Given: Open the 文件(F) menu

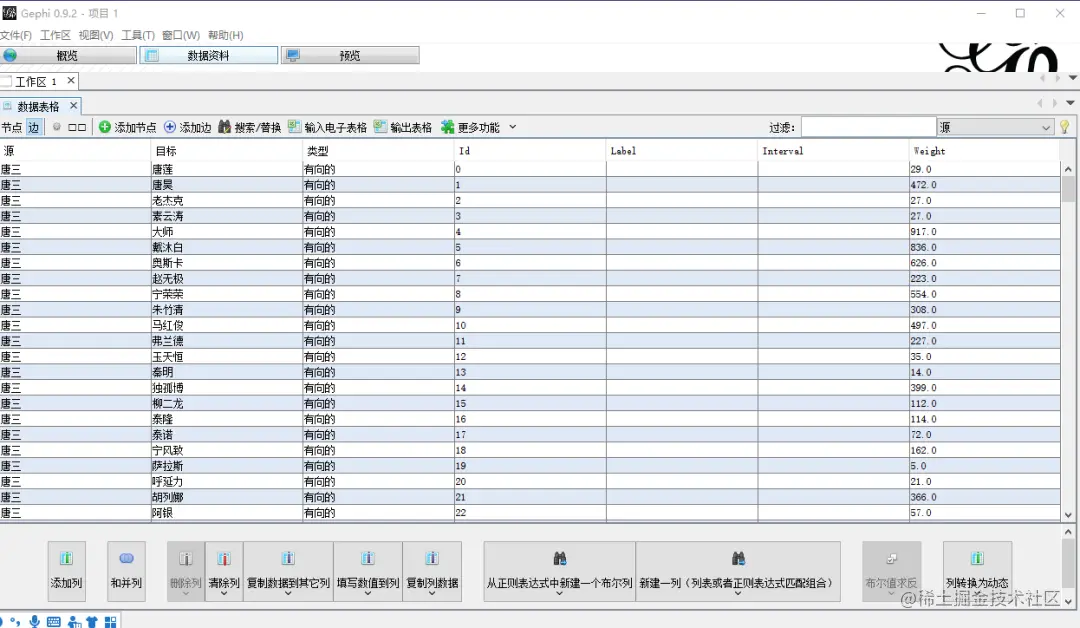Looking at the screenshot, I should tap(16, 35).
